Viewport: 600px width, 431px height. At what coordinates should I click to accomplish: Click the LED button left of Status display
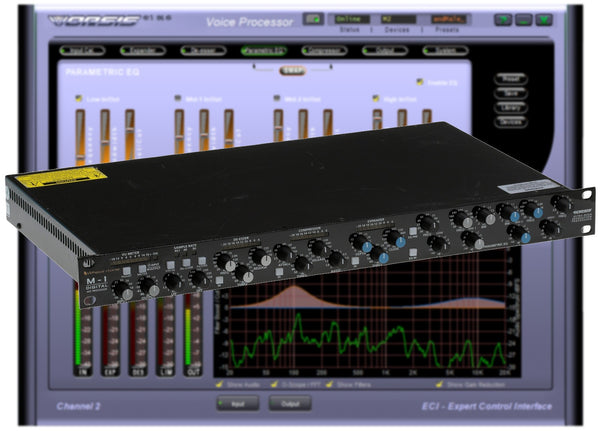313,19
